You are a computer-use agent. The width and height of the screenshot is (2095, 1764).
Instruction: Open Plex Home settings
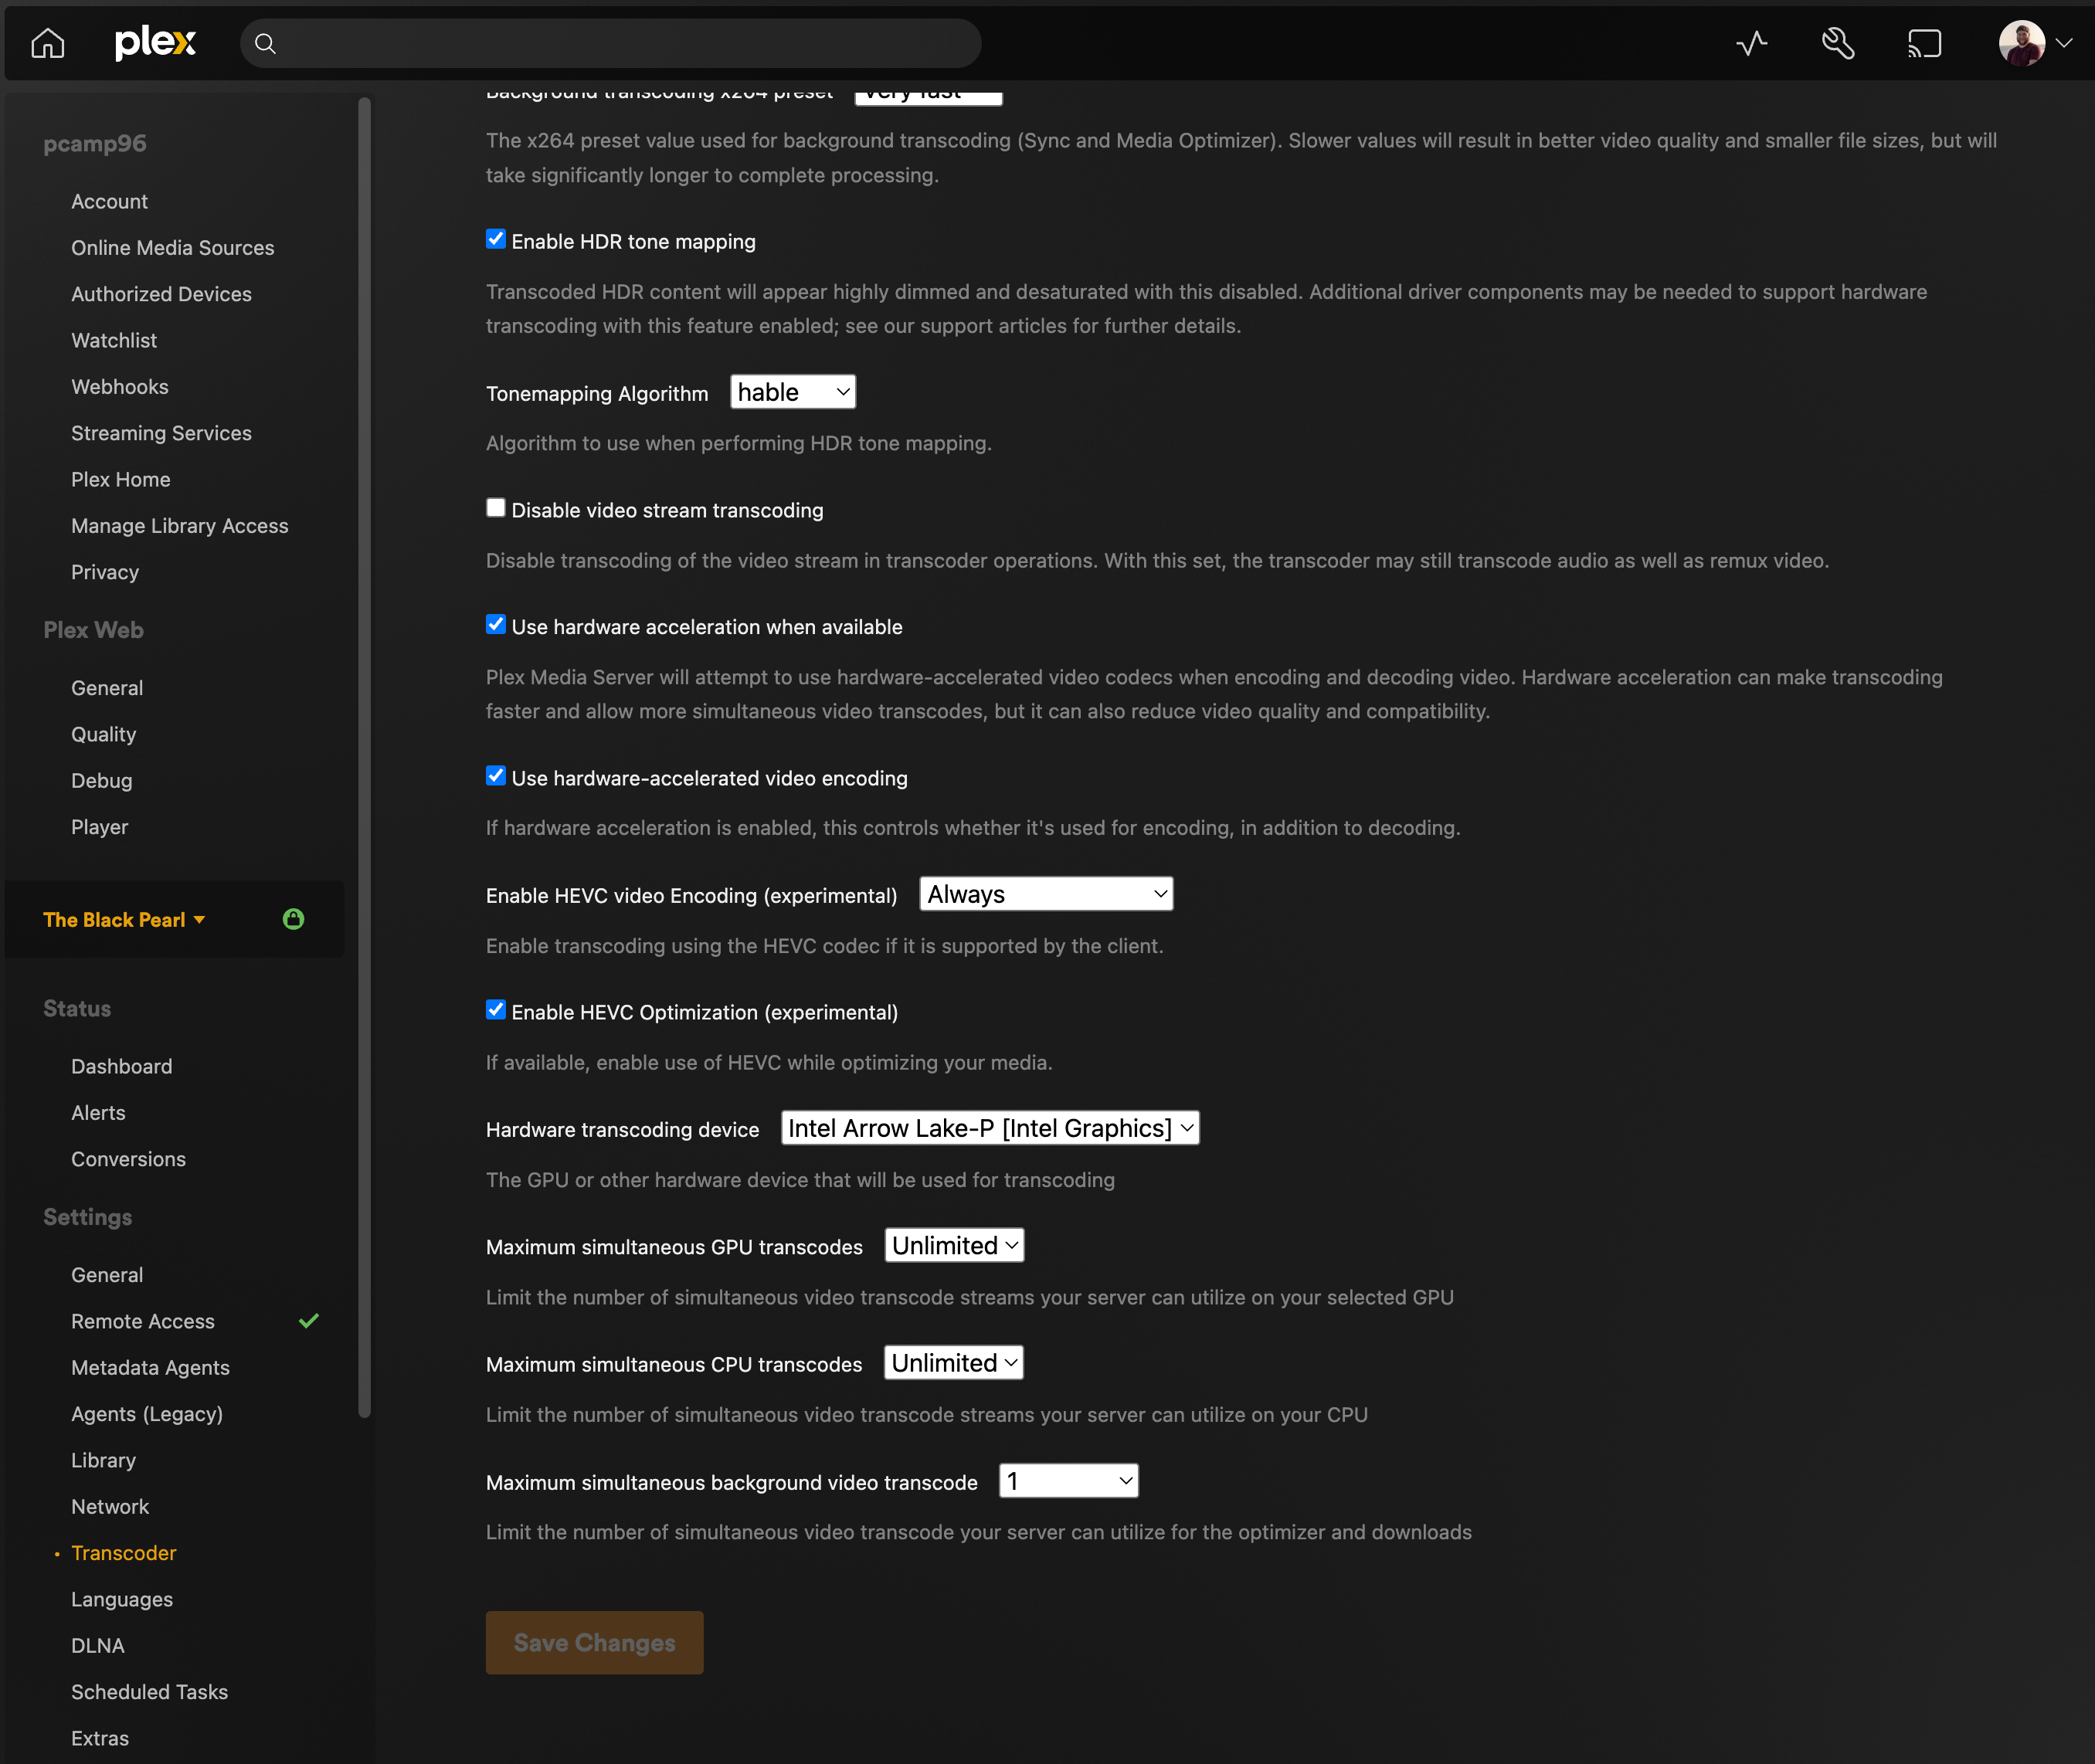point(120,480)
